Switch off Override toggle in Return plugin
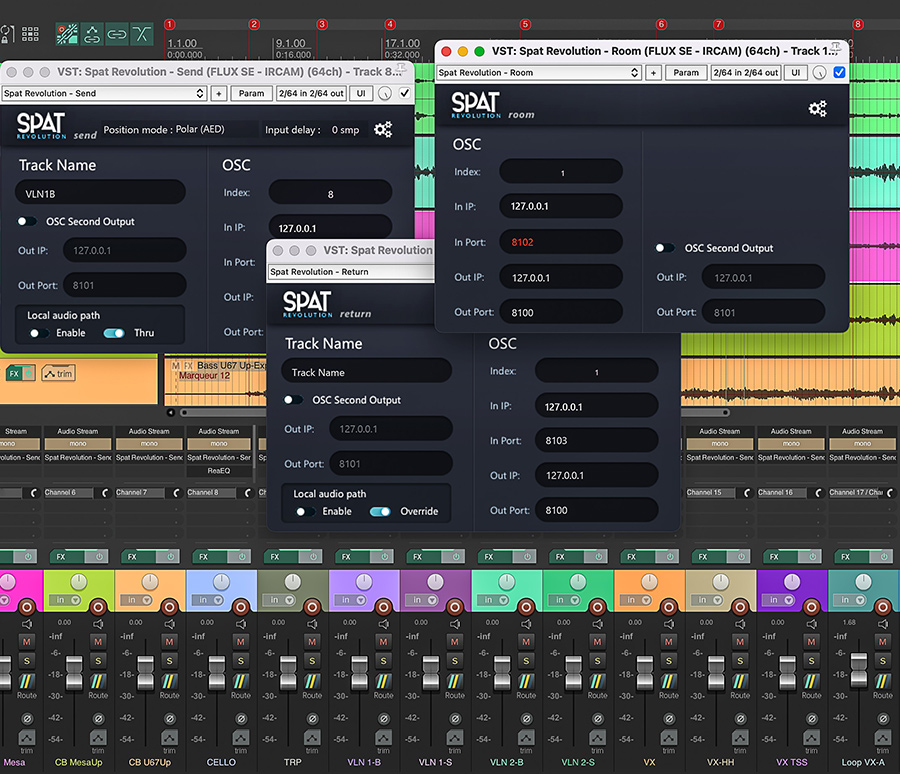 tap(380, 512)
